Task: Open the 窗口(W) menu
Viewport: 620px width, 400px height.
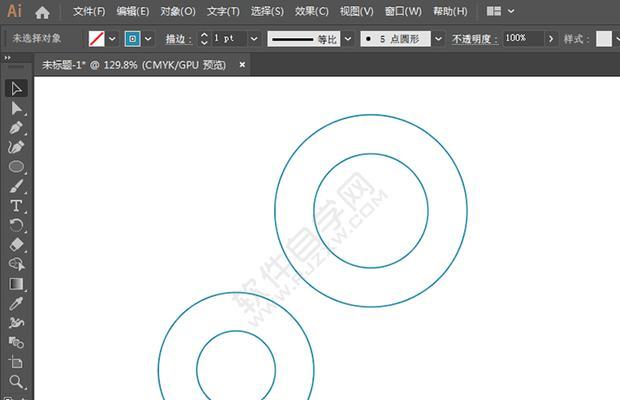Action: [x=403, y=11]
